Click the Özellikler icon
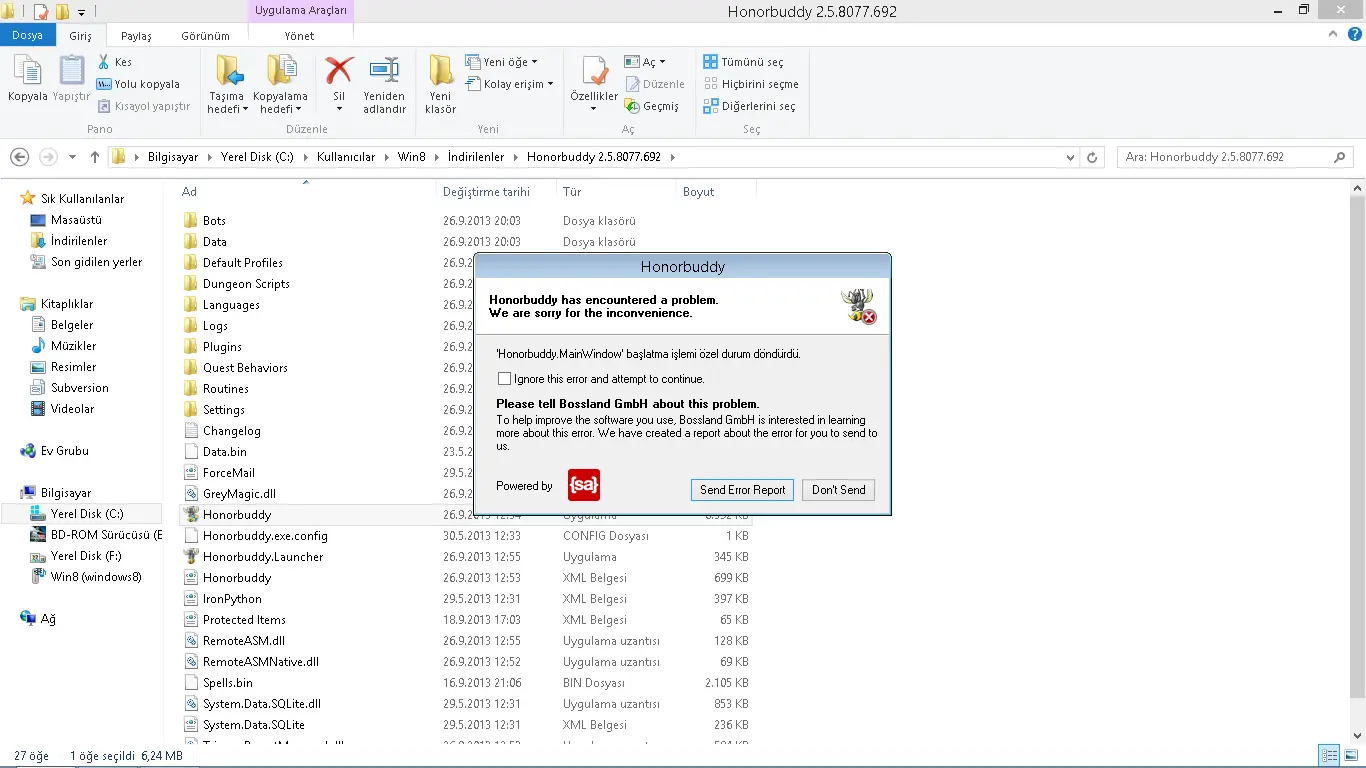Screen dimensions: 1366x768 click(x=595, y=70)
